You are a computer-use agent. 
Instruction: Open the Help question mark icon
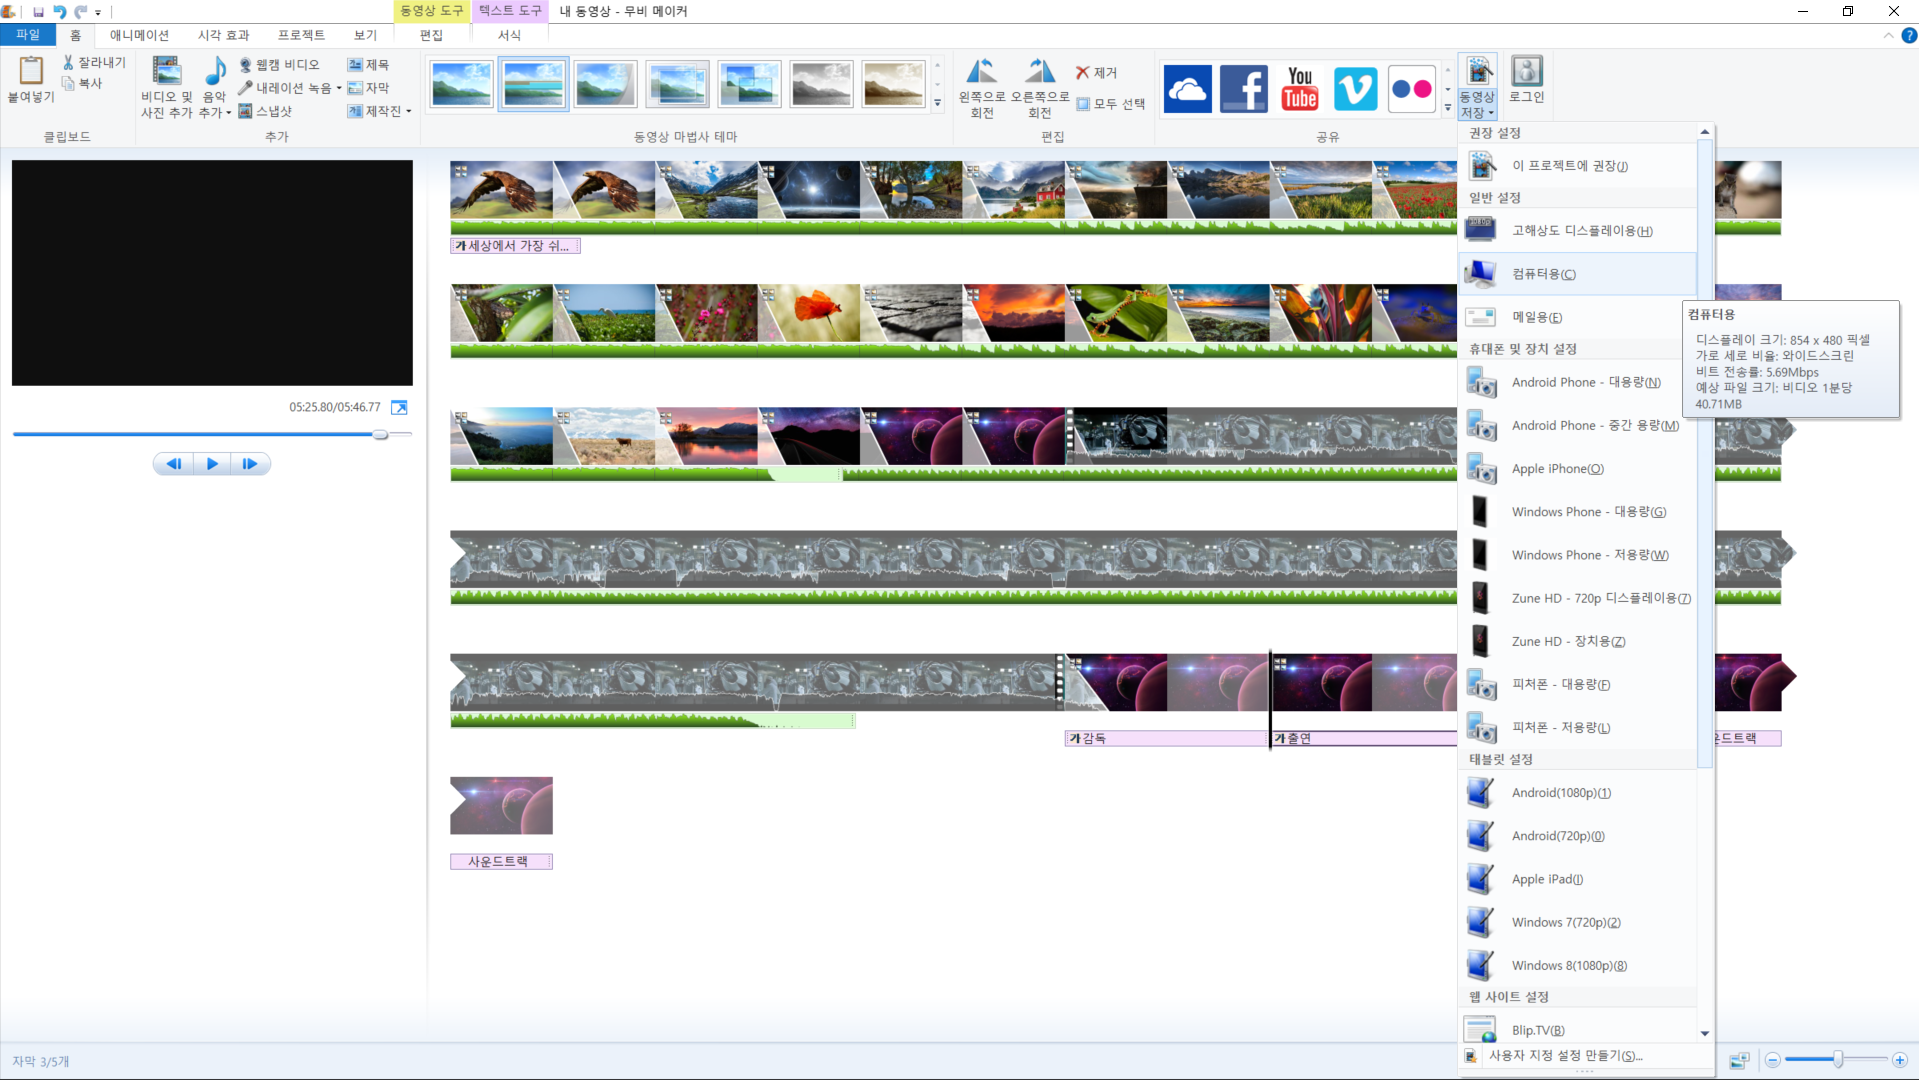[1909, 35]
